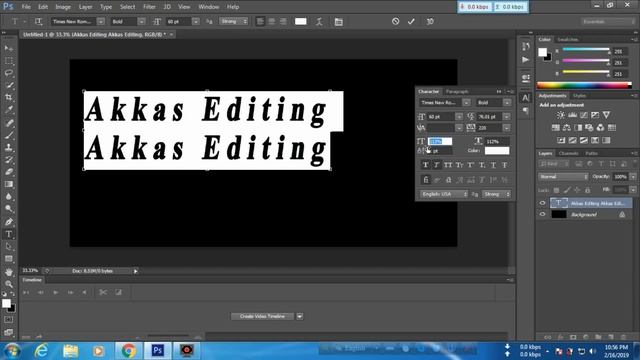Open the Character panel dock icon
The image size is (640, 360).
526,98
